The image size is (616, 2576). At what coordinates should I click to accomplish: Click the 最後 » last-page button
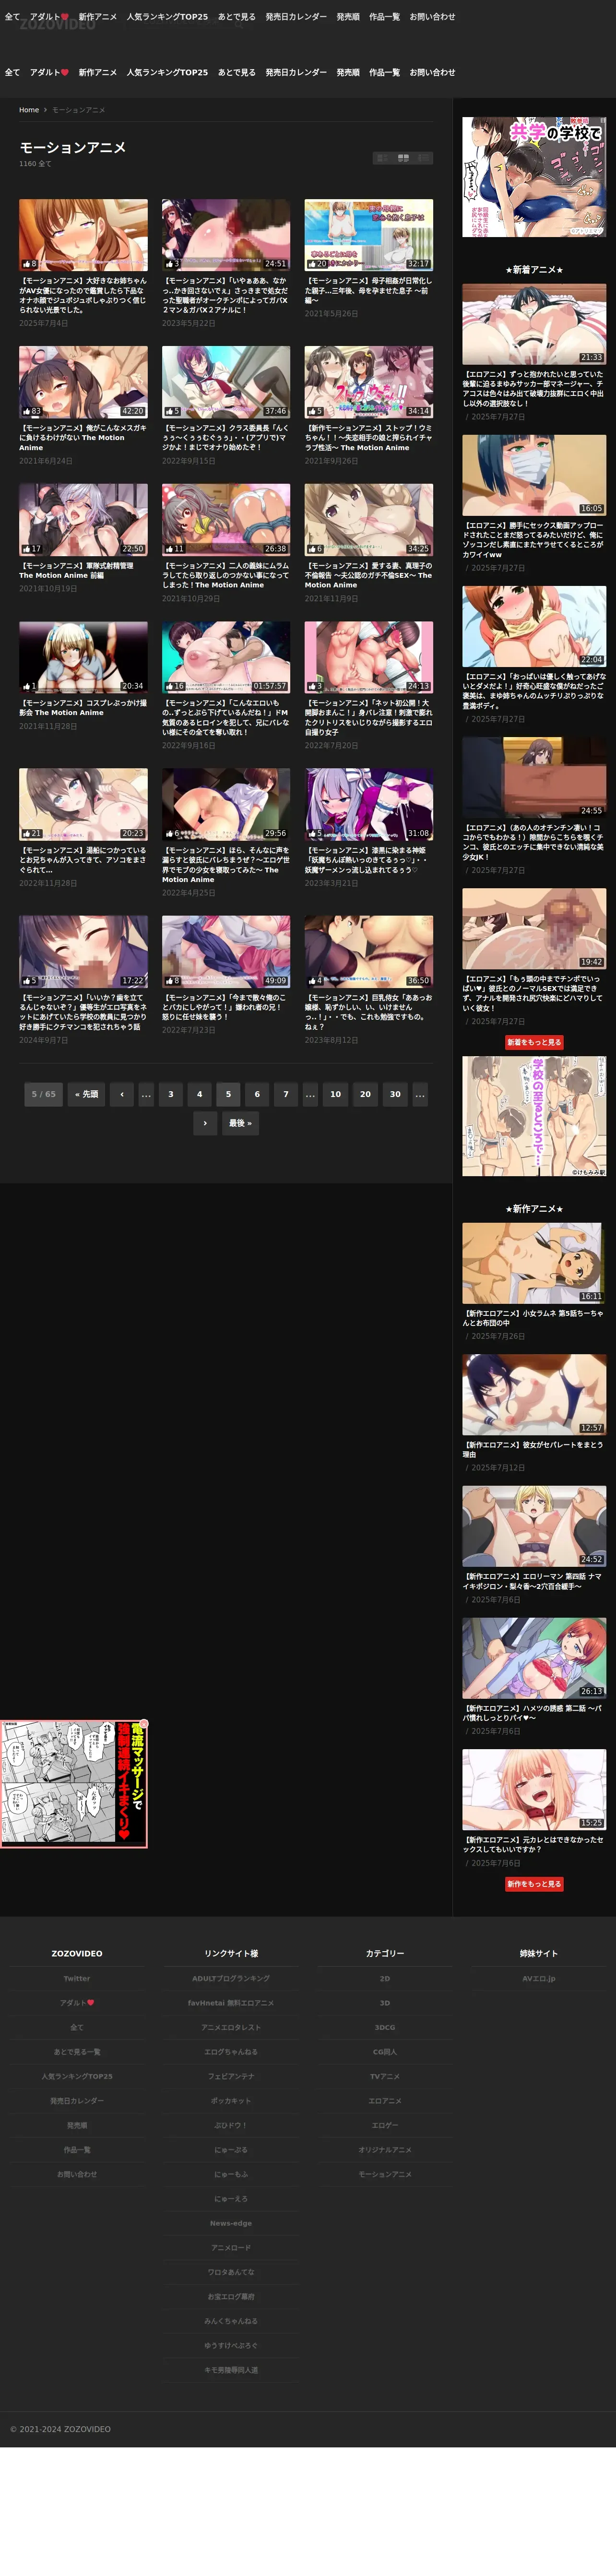pyautogui.click(x=240, y=1123)
